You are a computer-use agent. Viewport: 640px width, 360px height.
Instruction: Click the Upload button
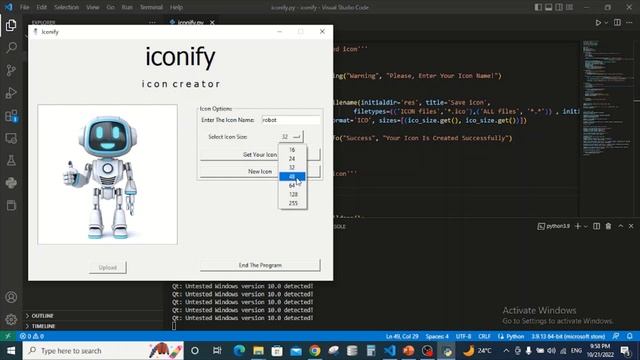108,268
